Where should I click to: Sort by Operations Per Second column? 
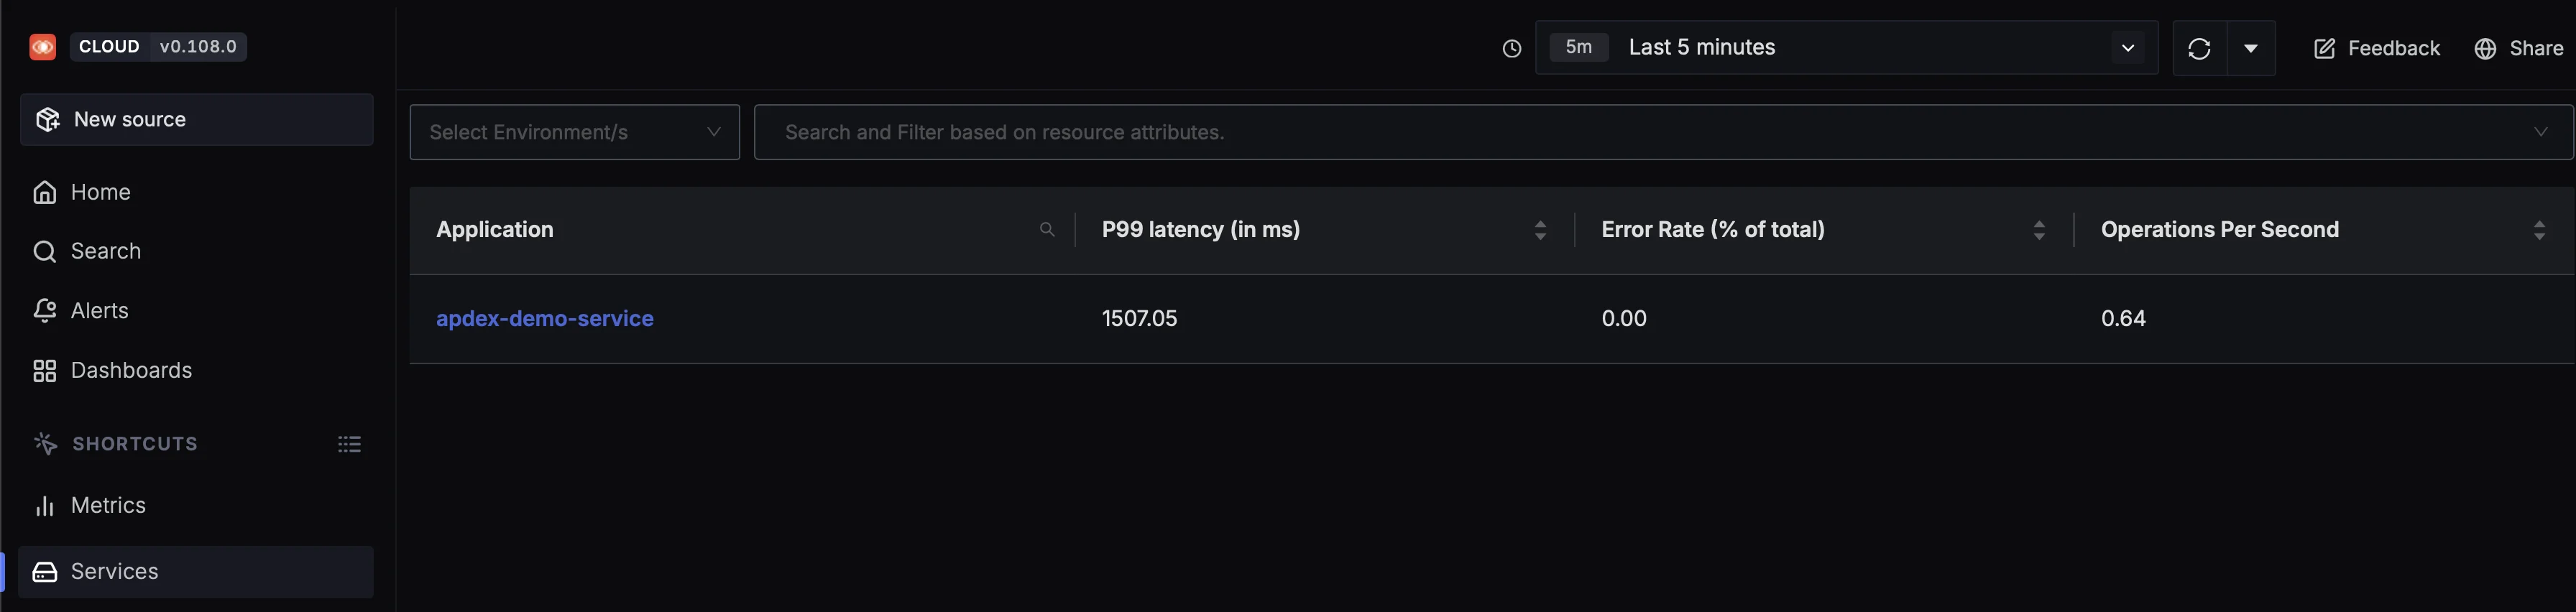point(2539,230)
